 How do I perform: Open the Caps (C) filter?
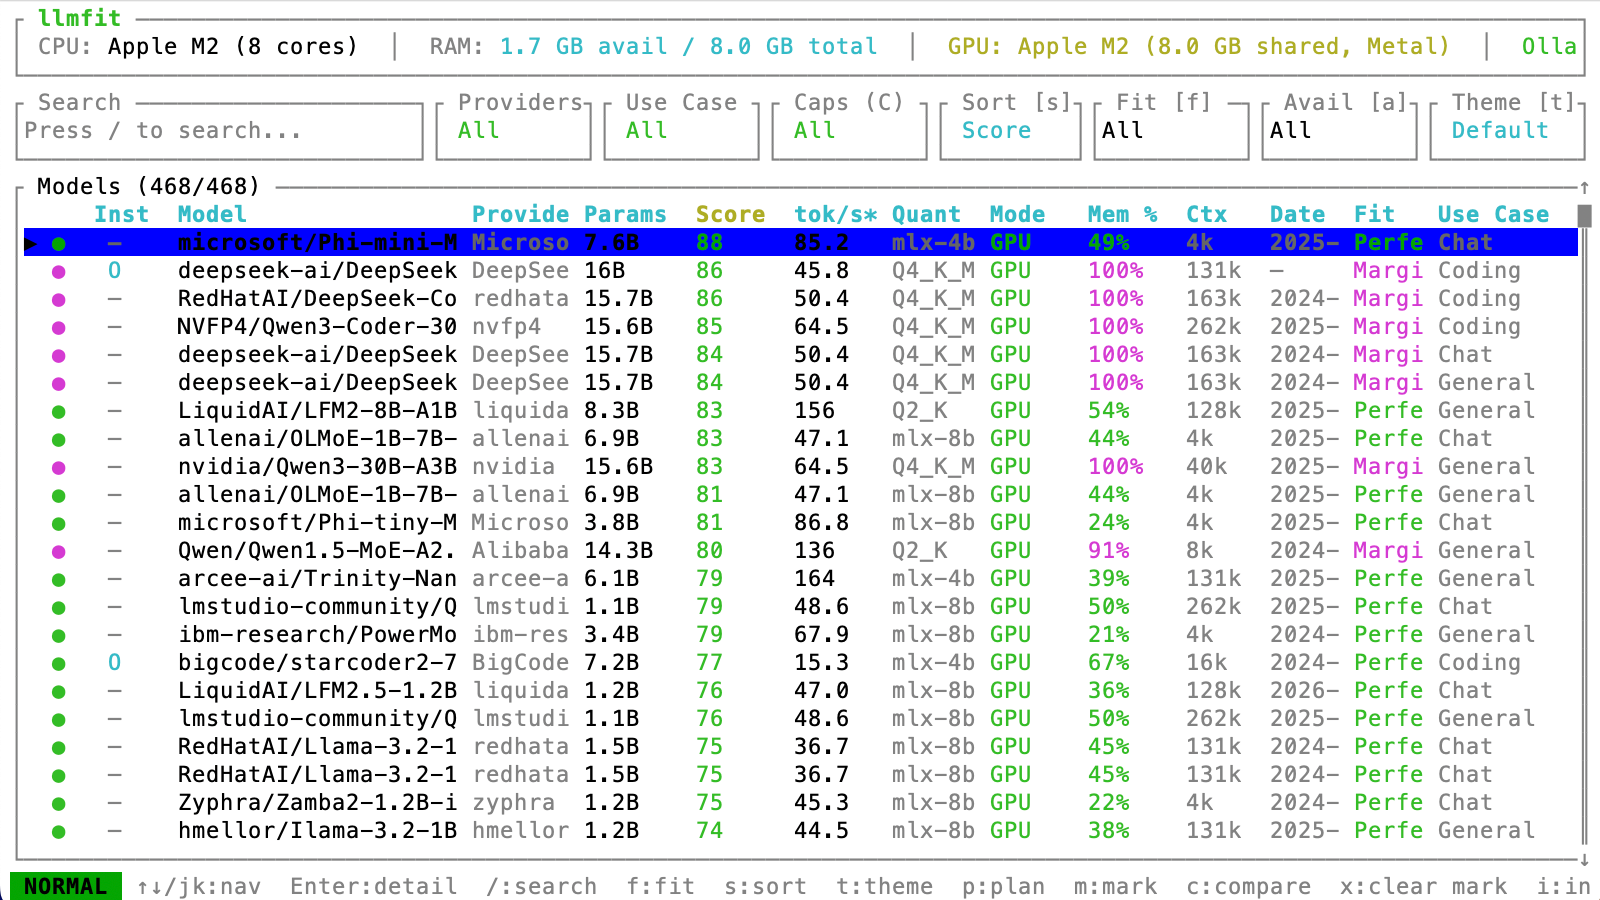click(x=849, y=130)
